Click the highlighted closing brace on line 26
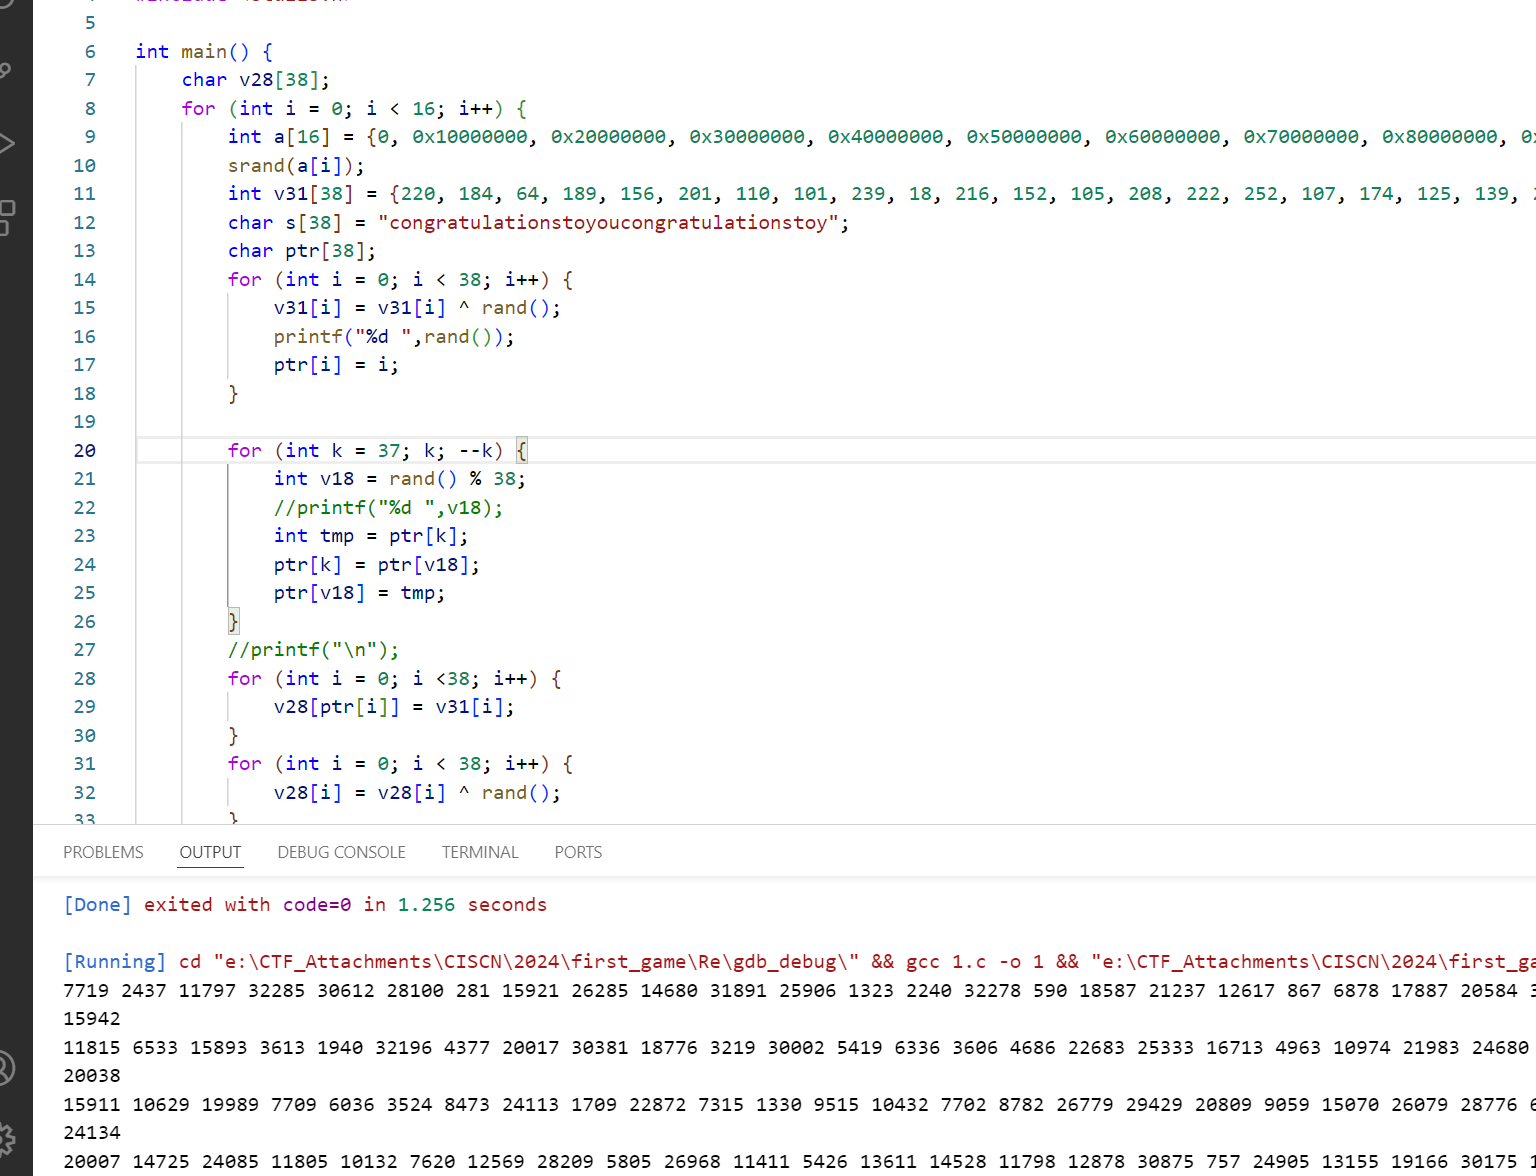The width and height of the screenshot is (1536, 1176). coord(233,622)
